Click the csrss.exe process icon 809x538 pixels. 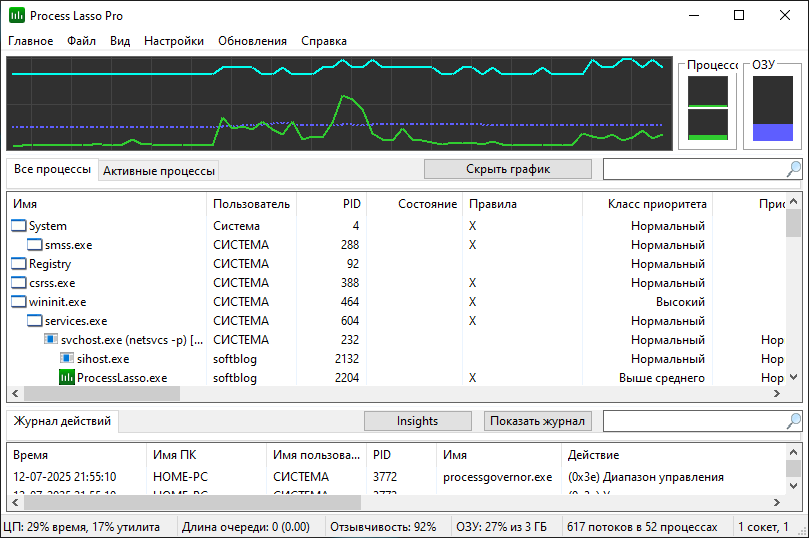point(19,283)
